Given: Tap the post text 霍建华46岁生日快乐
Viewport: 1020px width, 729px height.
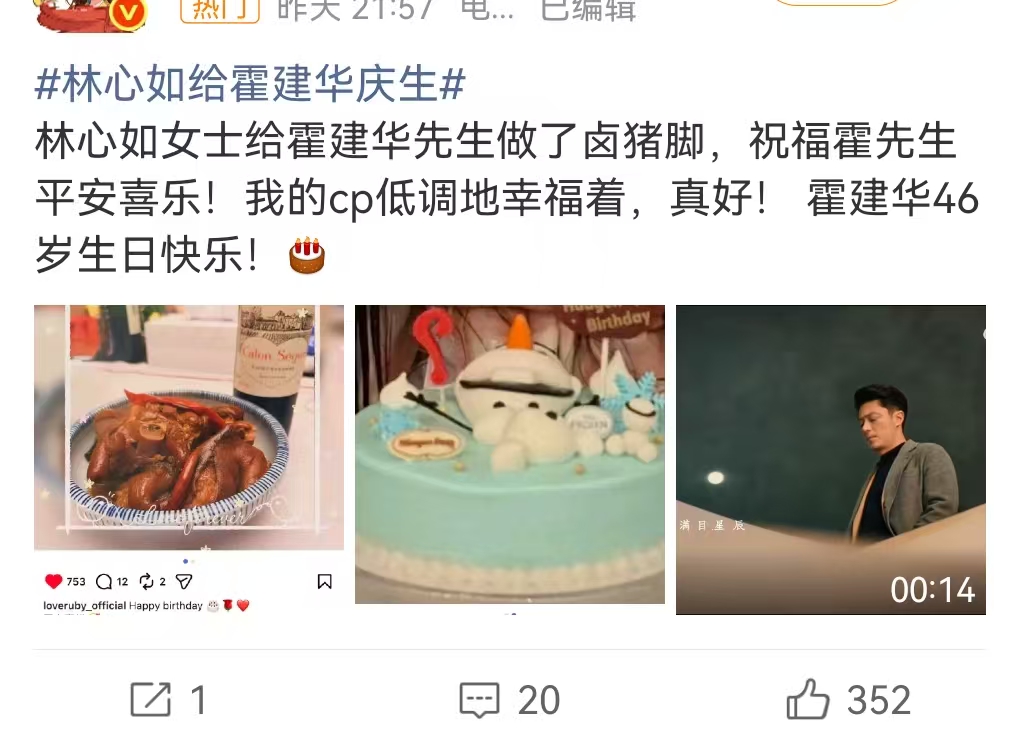Looking at the screenshot, I should tap(507, 226).
